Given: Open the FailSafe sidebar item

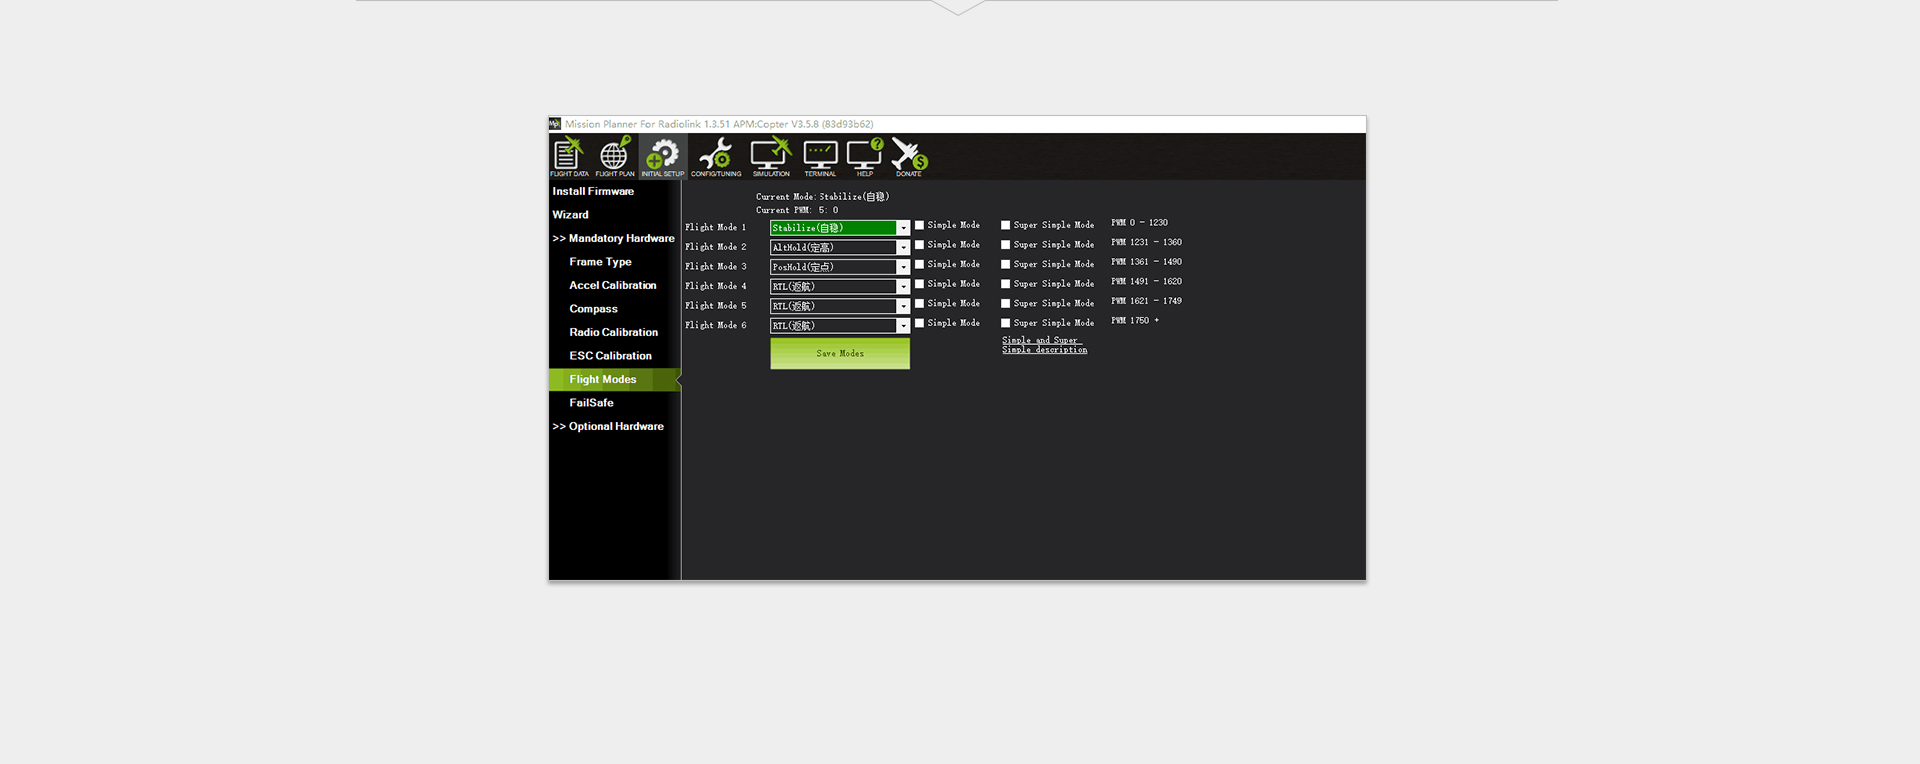Looking at the screenshot, I should (591, 403).
